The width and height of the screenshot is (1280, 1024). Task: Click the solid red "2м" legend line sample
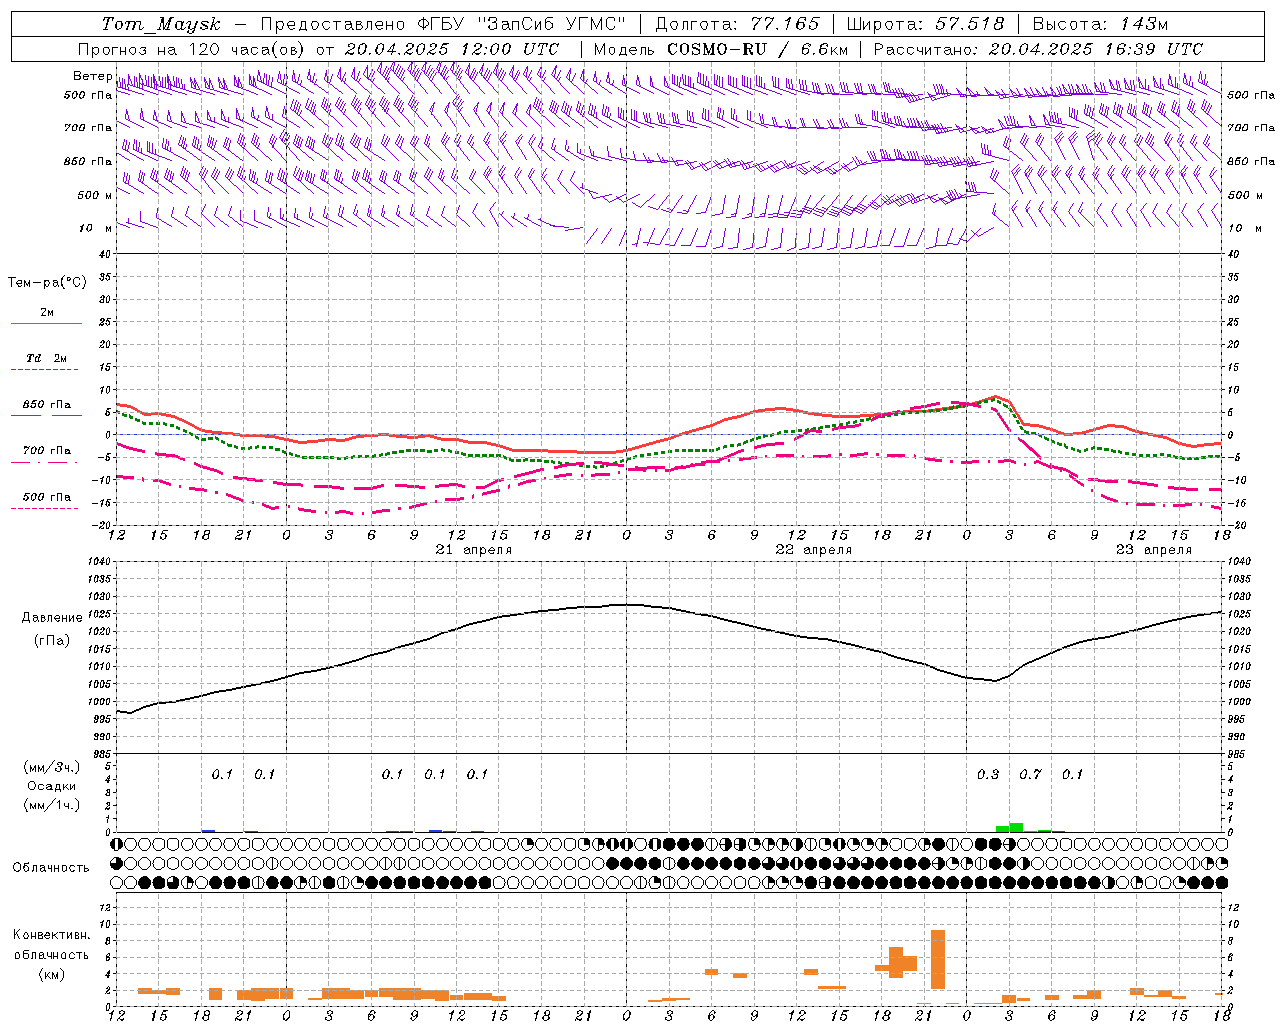[46, 324]
